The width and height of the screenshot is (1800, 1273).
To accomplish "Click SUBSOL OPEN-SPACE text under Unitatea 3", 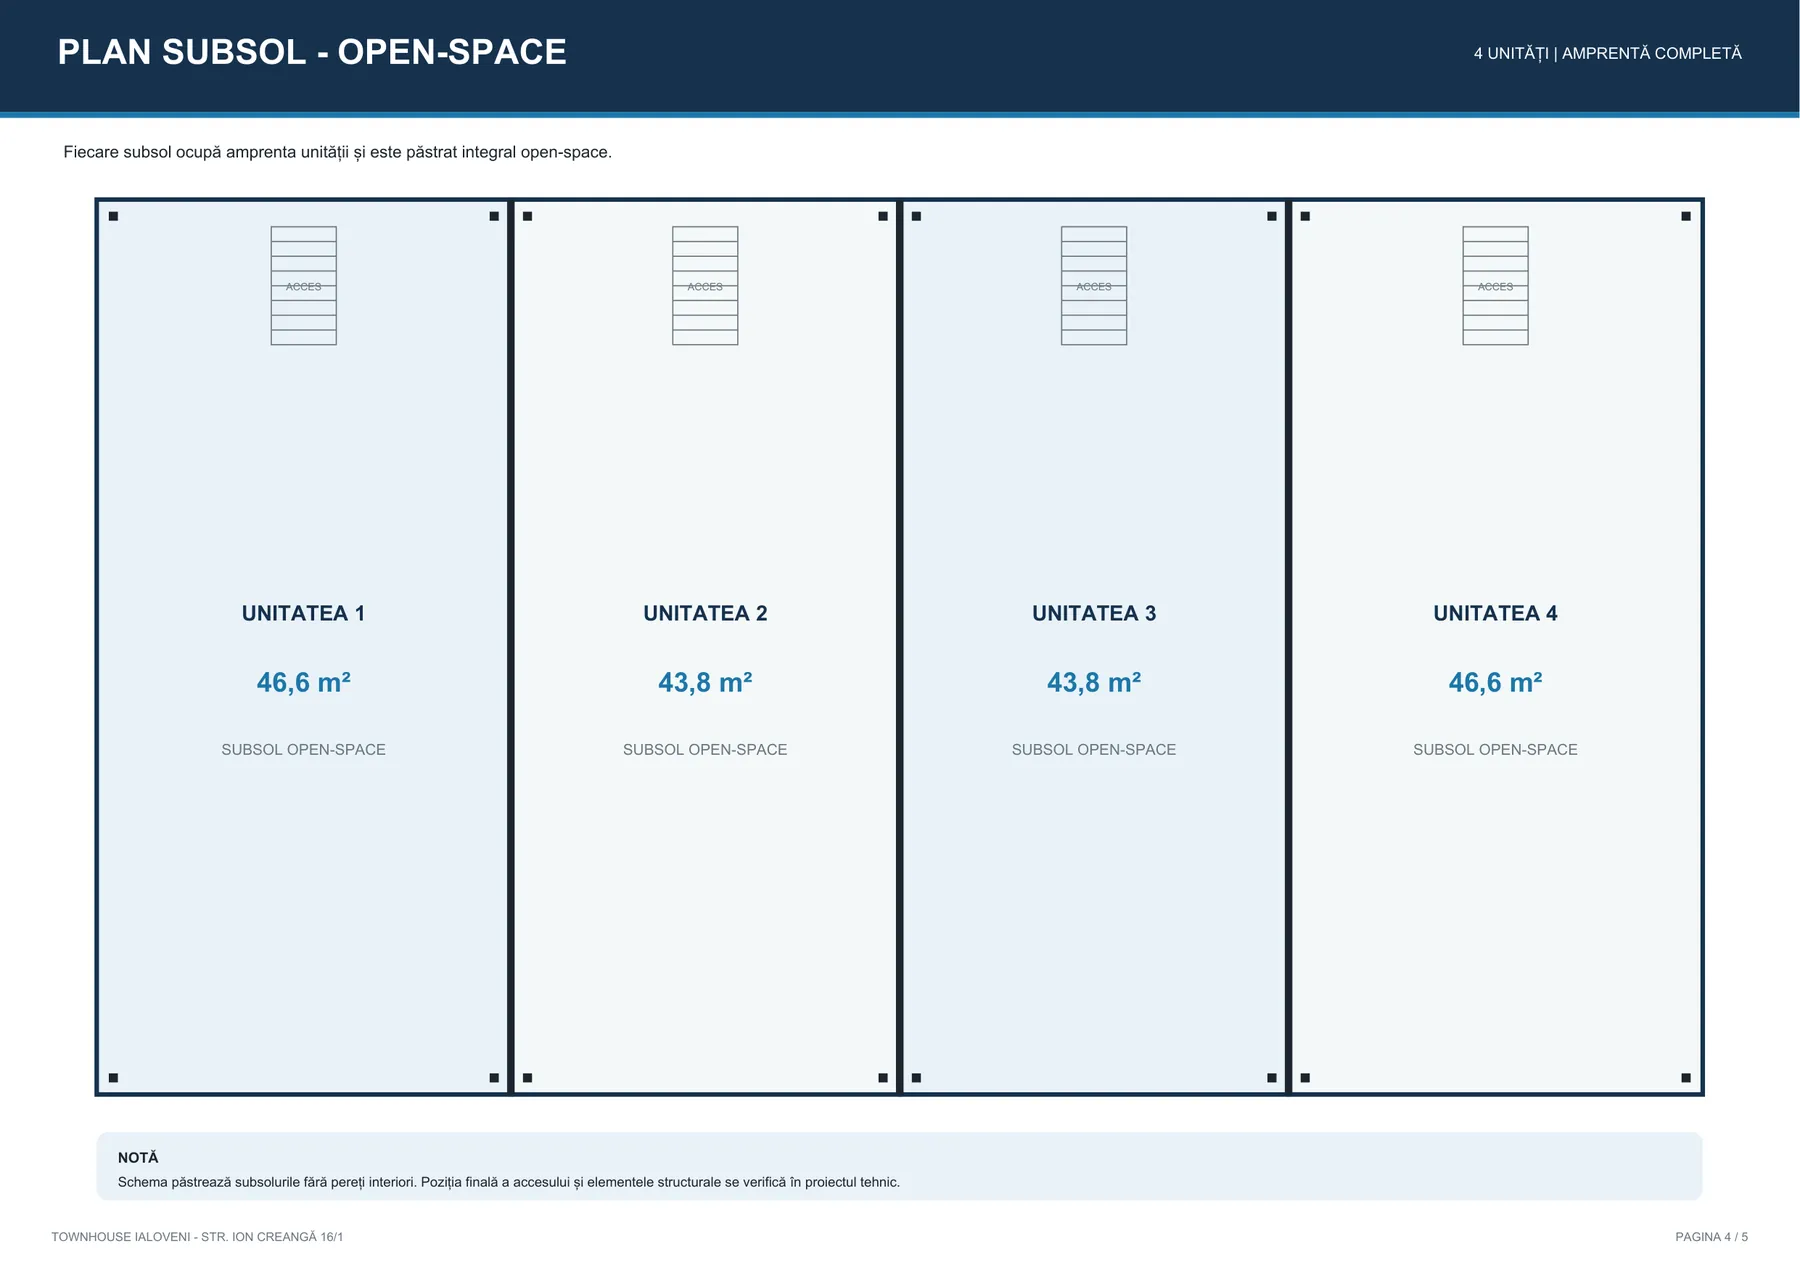I will (1094, 749).
